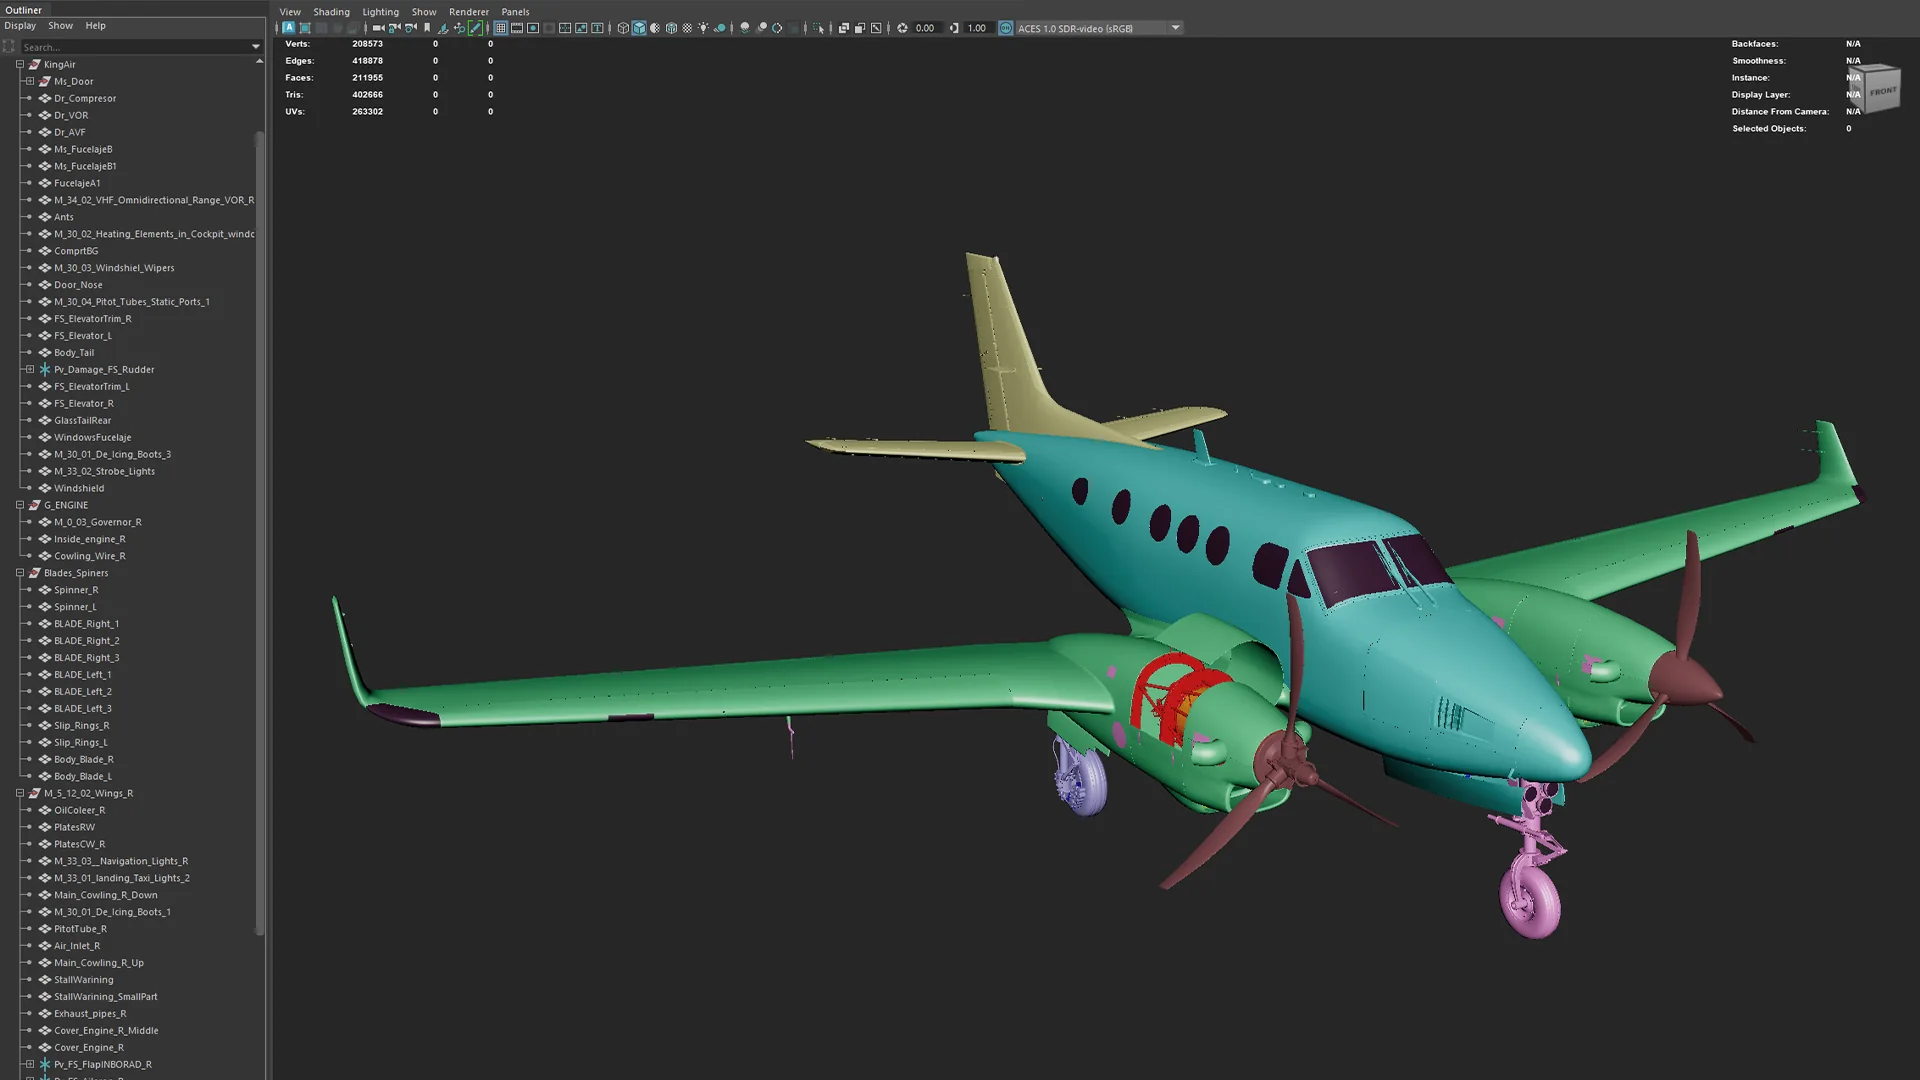
Task: Click the Use All Lights bulb icon
Action: click(x=703, y=28)
